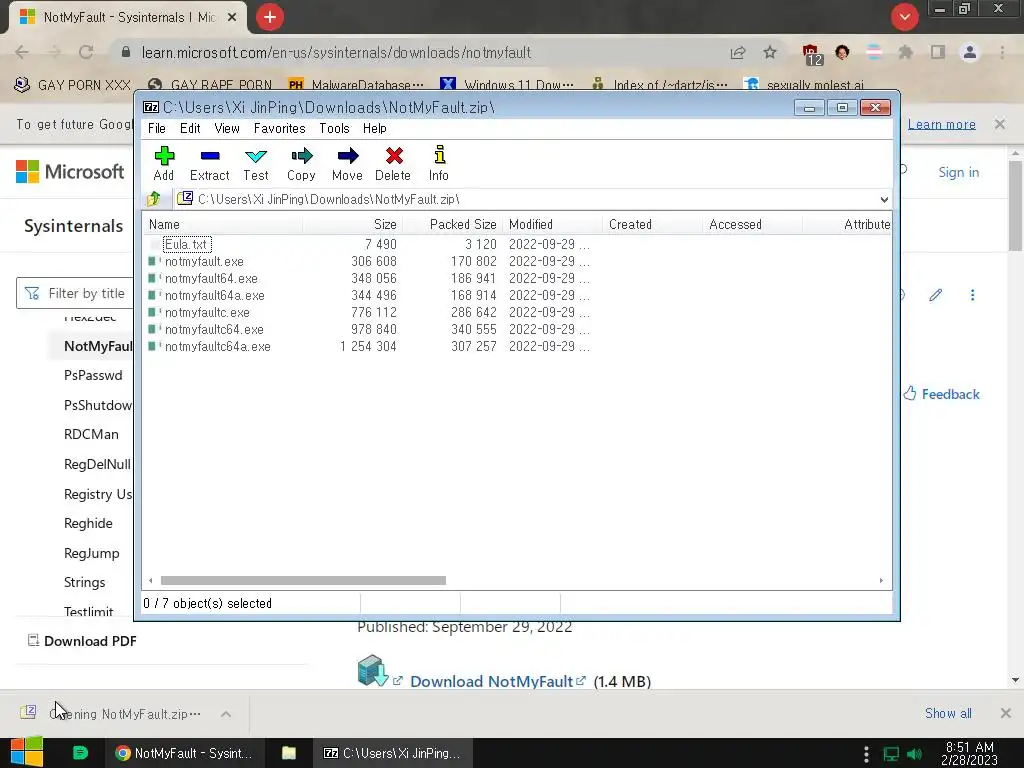Open the Favorites menu in 7-Zip
The width and height of the screenshot is (1024, 768).
[x=280, y=129]
